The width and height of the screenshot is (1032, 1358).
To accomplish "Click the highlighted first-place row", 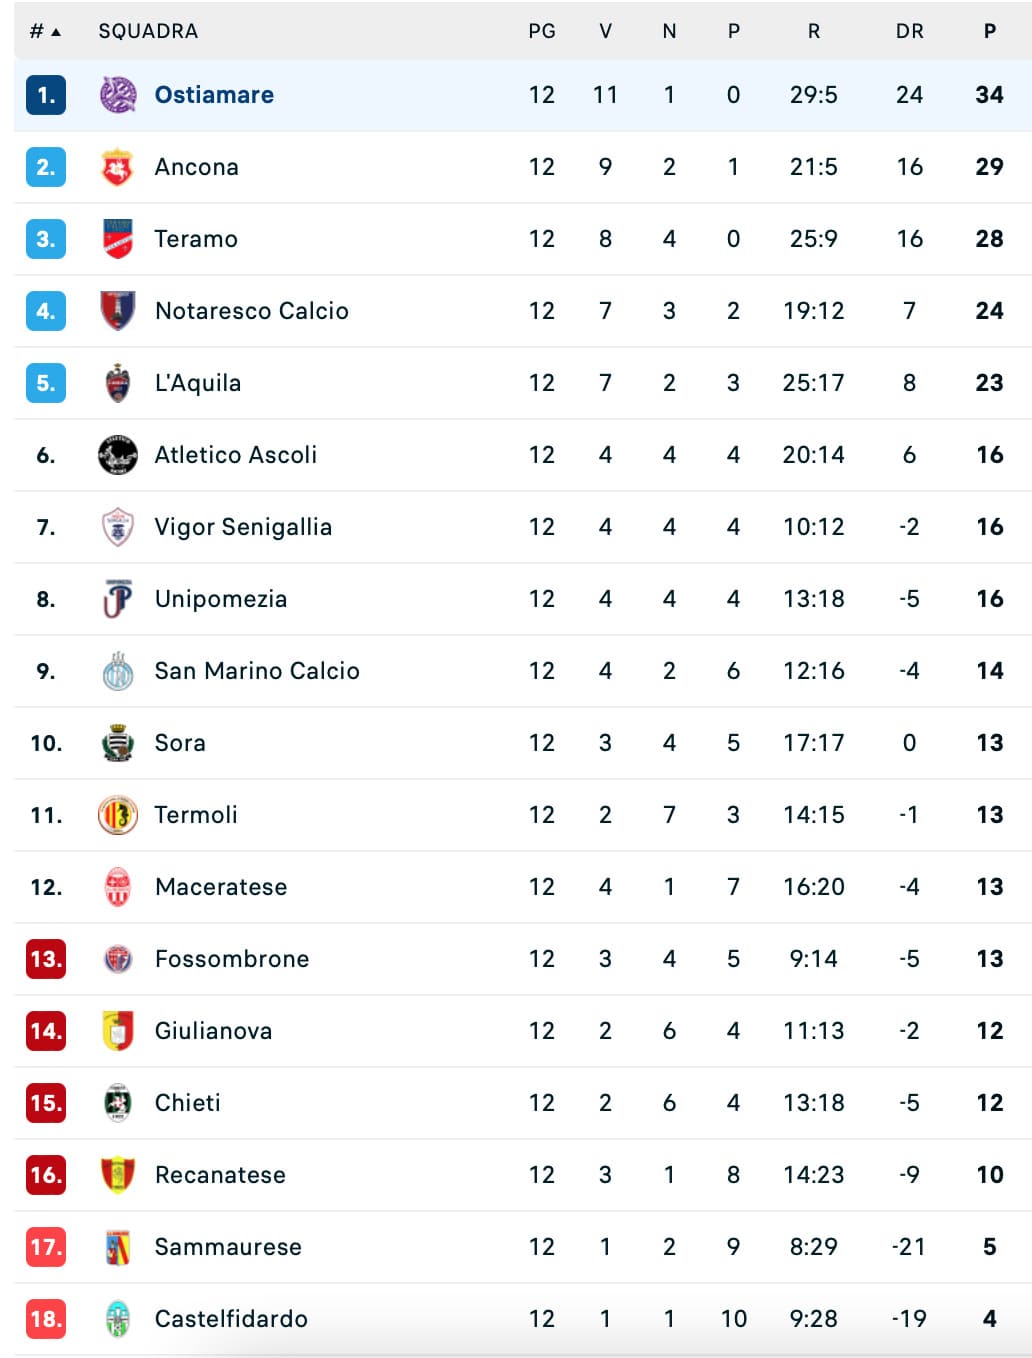I will [516, 95].
